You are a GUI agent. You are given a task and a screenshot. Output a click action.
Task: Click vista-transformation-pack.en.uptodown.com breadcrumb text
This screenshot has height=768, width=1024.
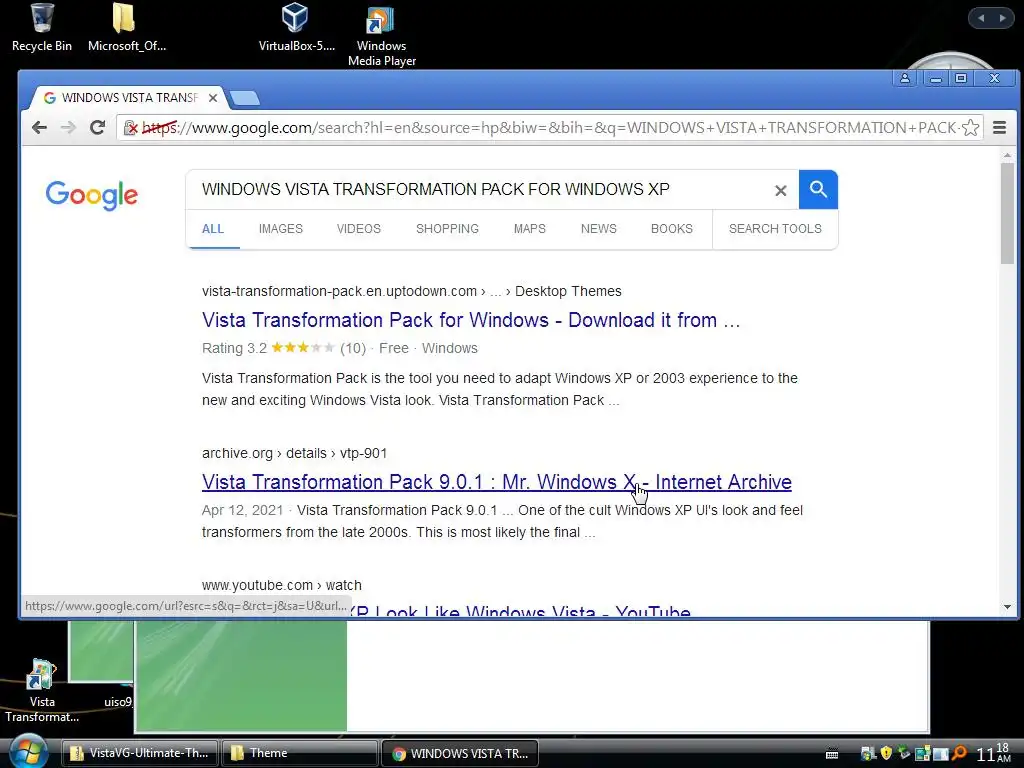pos(339,291)
